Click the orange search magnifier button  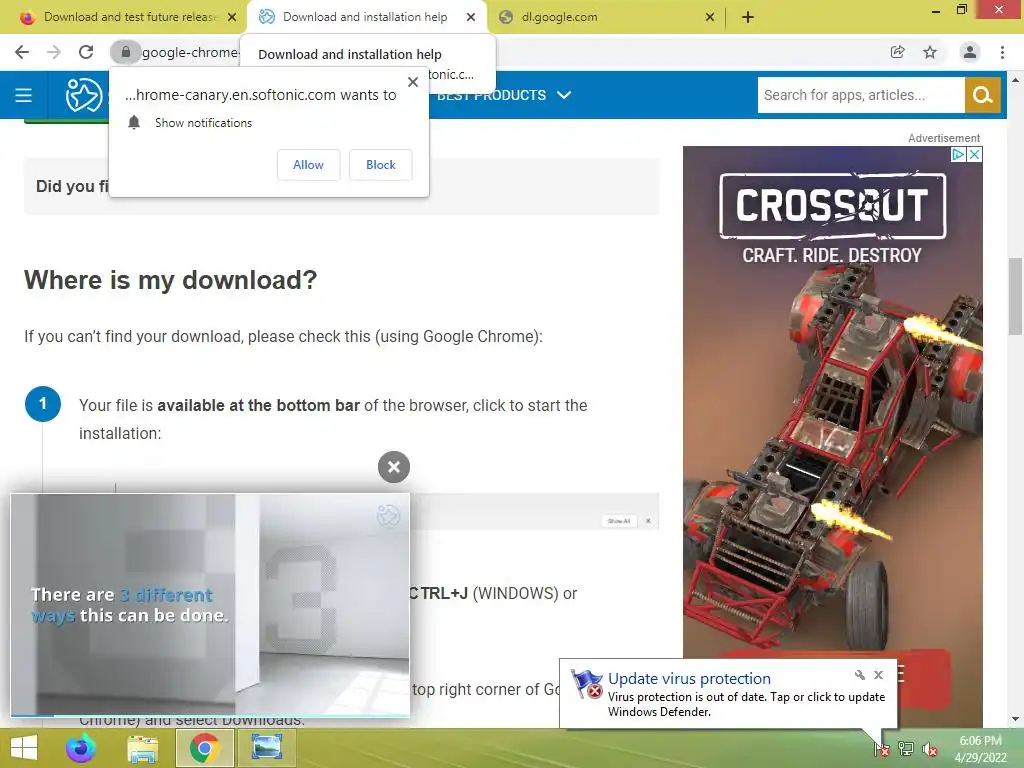(983, 95)
